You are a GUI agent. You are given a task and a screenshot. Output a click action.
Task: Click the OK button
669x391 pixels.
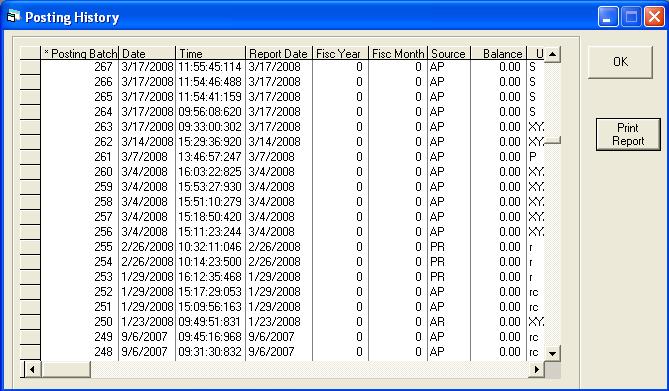[620, 62]
